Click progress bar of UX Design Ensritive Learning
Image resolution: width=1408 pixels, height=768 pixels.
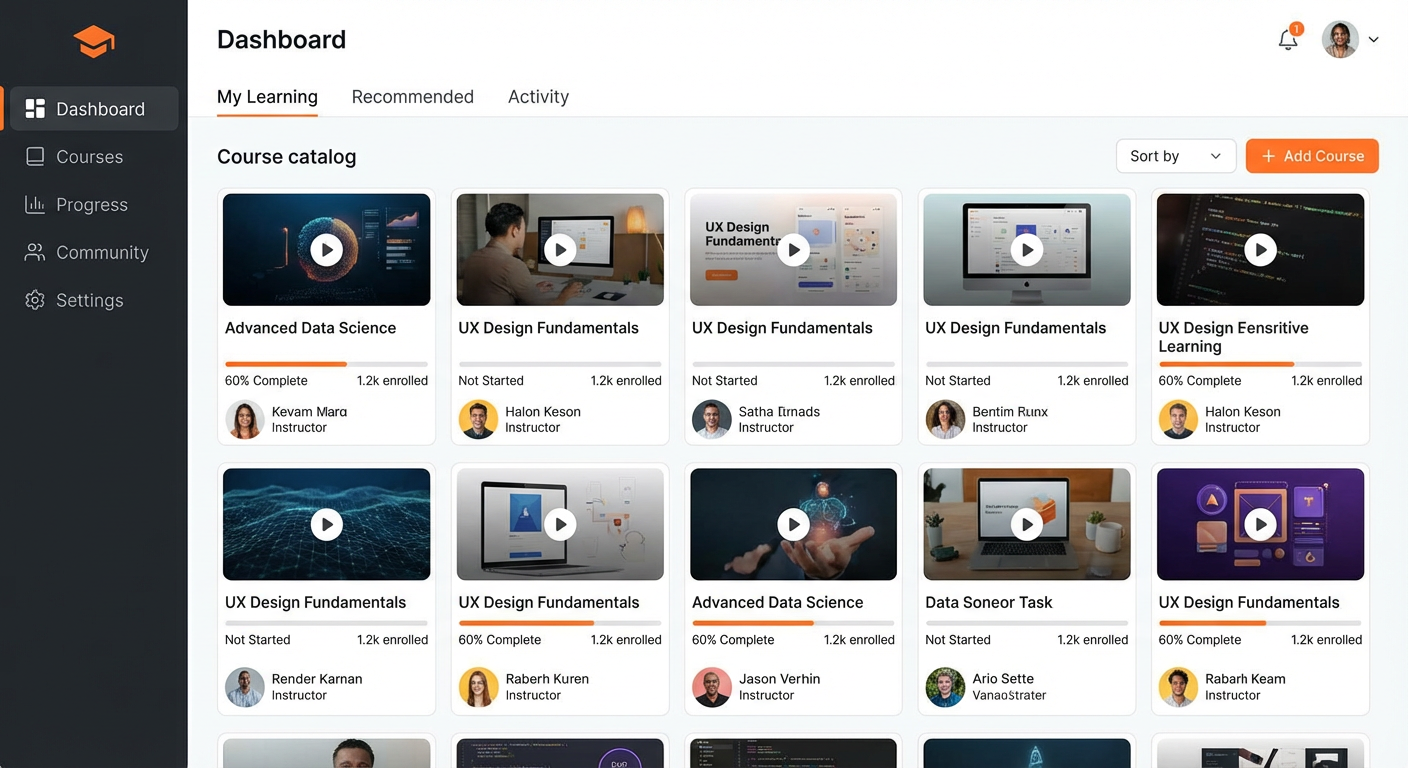pyautogui.click(x=1259, y=364)
